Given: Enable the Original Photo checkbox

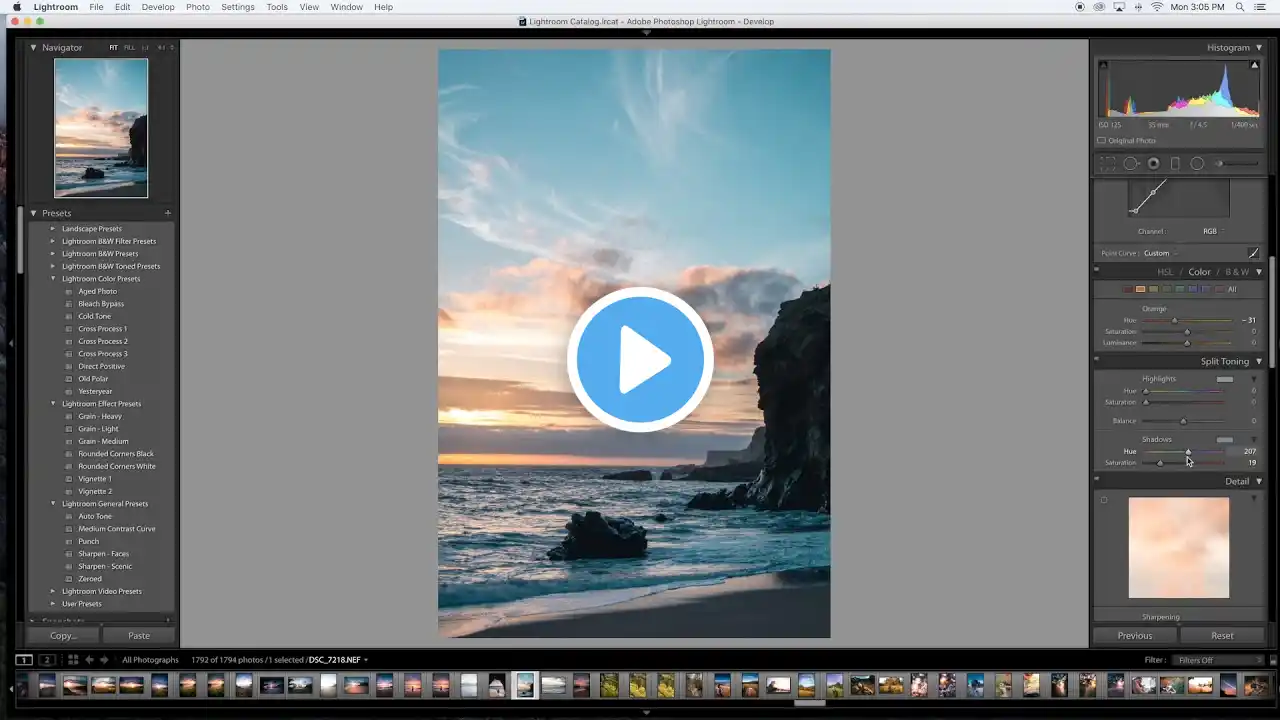Looking at the screenshot, I should 1102,141.
